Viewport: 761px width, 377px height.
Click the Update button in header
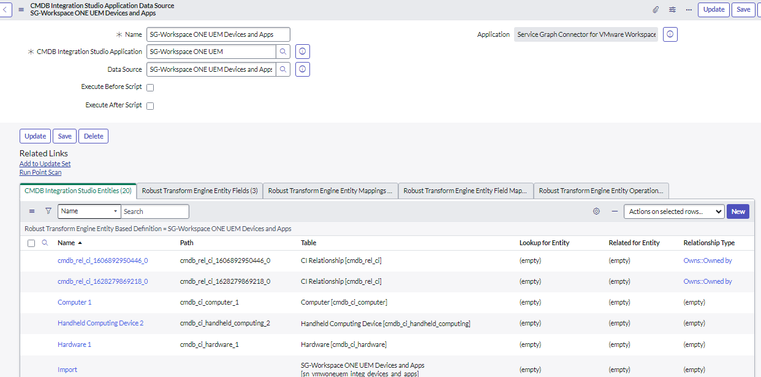[x=714, y=10]
